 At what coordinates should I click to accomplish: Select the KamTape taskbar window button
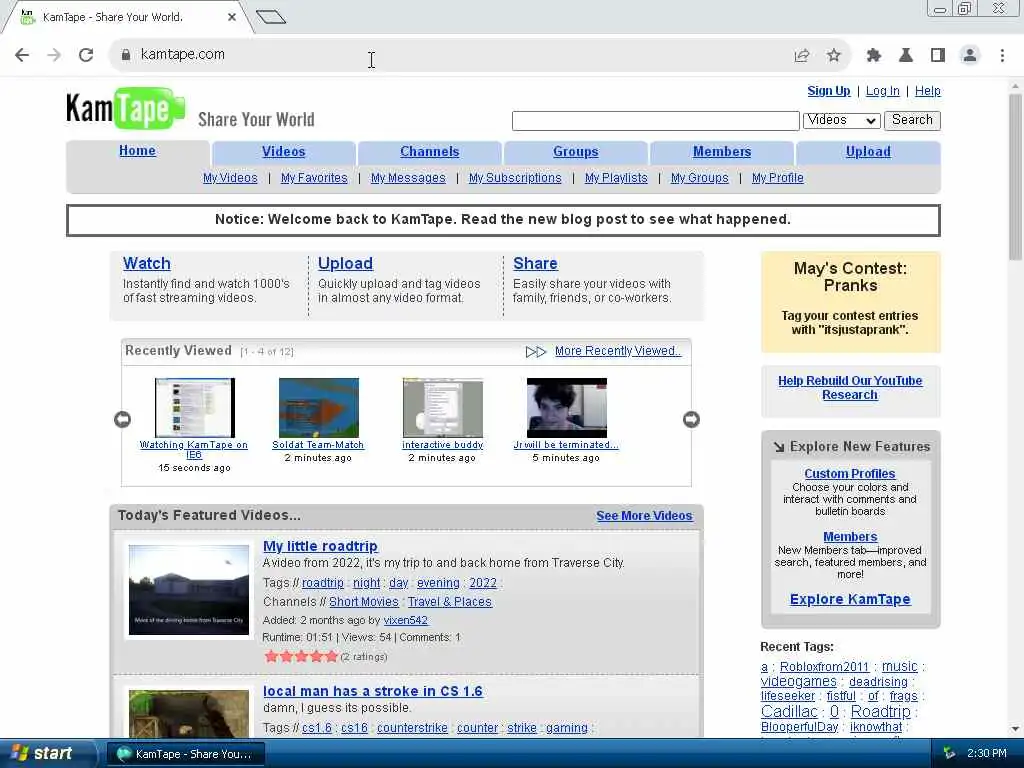pyautogui.click(x=185, y=754)
